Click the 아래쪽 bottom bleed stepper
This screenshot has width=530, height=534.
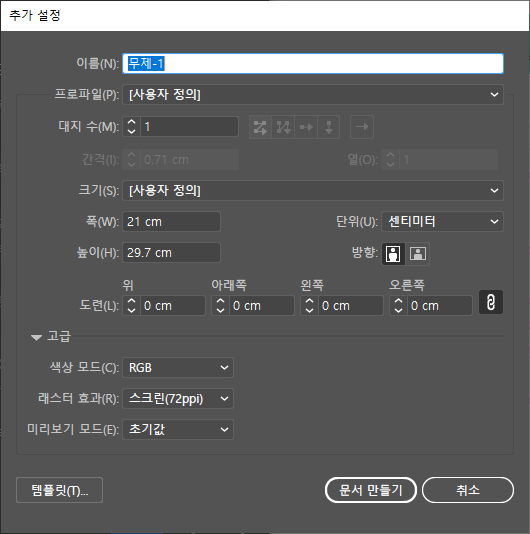click(220, 305)
